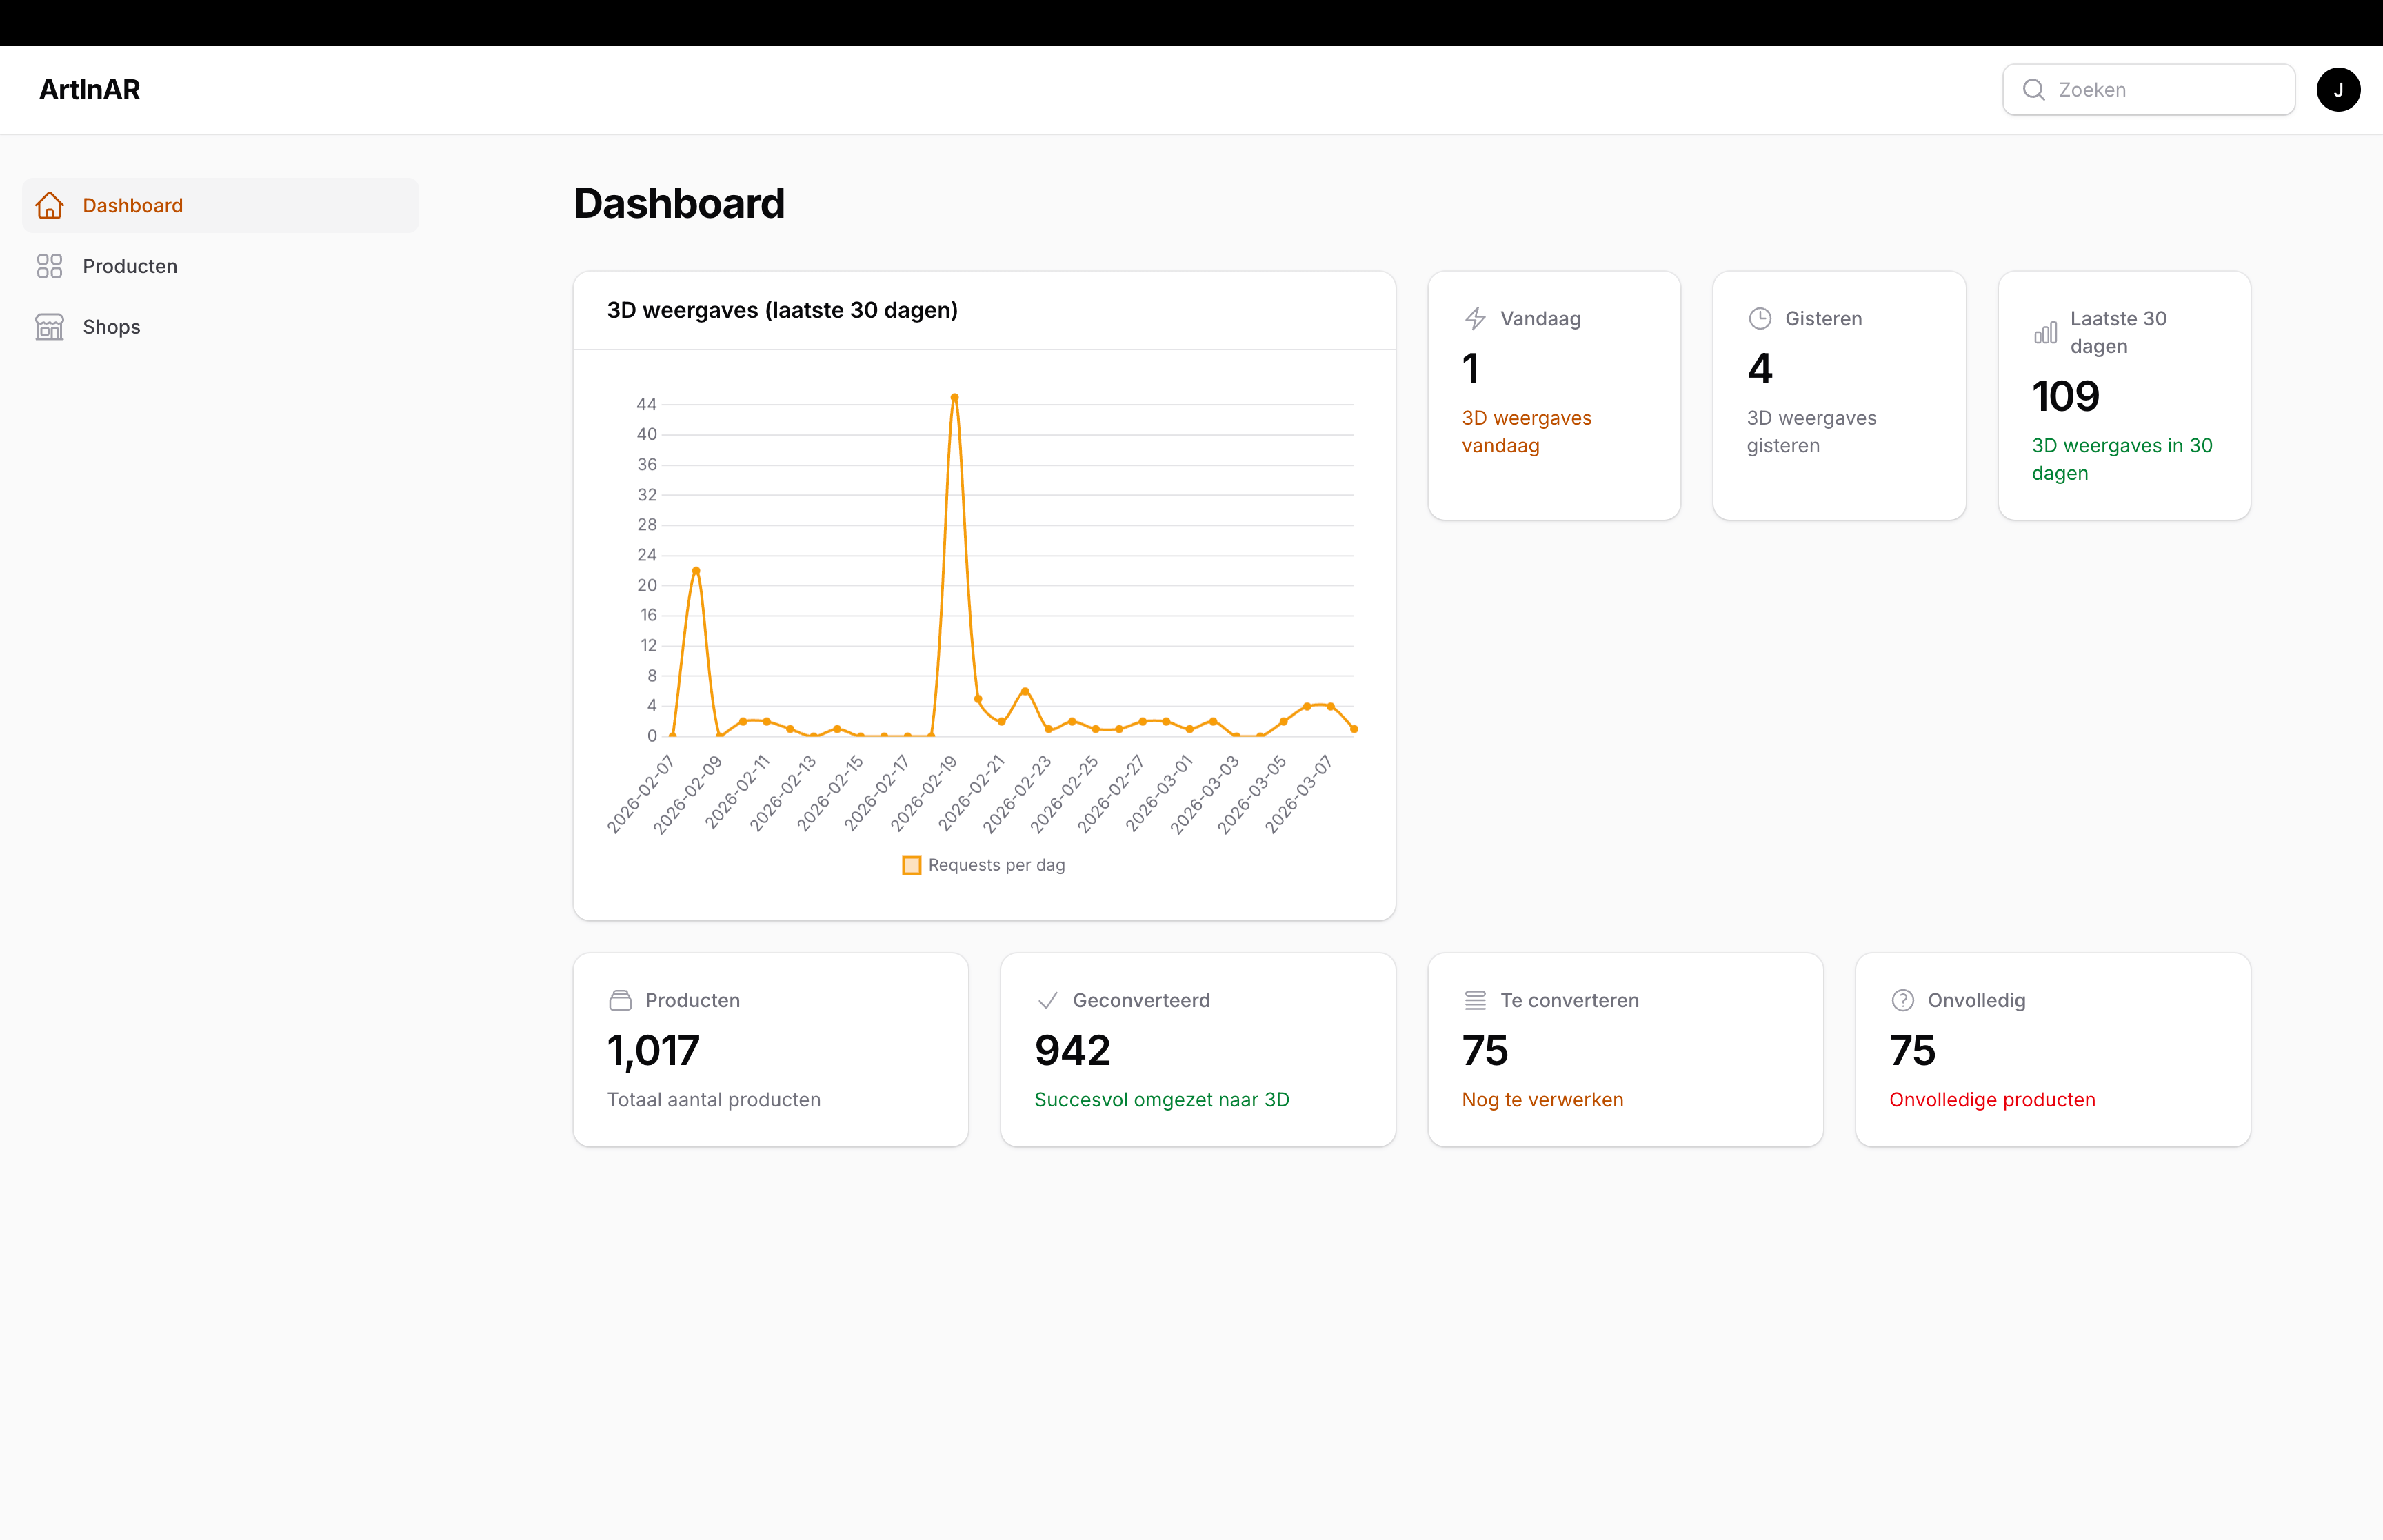The width and height of the screenshot is (2383, 1540).
Task: Open the Shops menu item
Action: coord(111,327)
